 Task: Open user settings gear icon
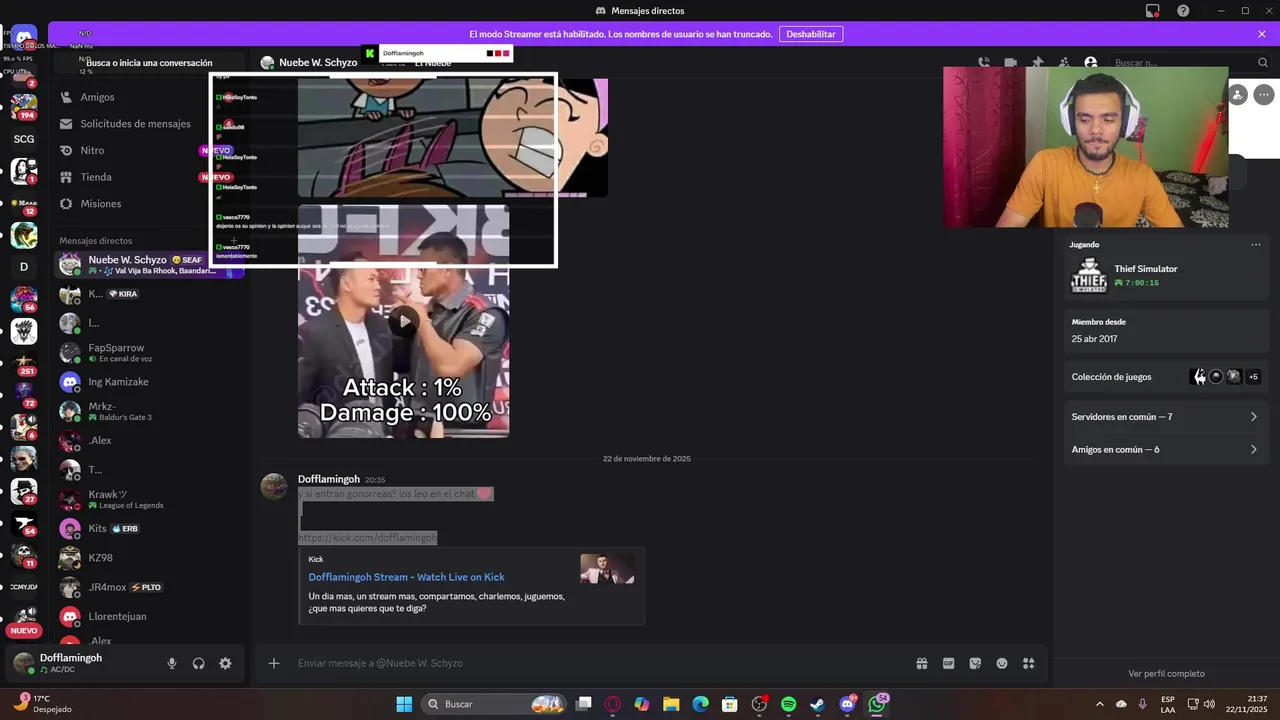tap(225, 663)
